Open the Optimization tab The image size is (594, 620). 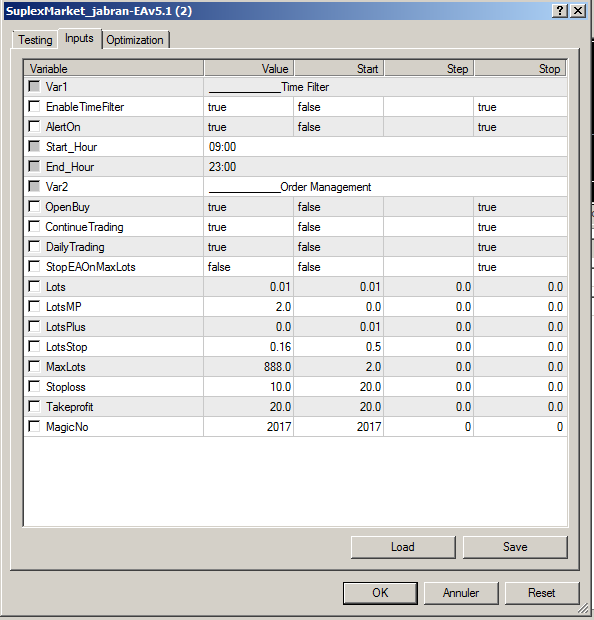[x=135, y=40]
